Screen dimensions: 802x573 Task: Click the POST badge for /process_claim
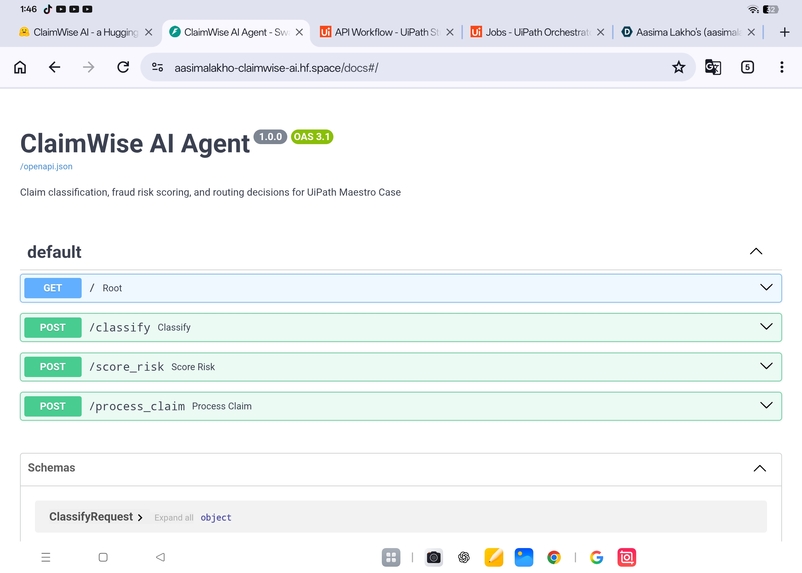[53, 406]
